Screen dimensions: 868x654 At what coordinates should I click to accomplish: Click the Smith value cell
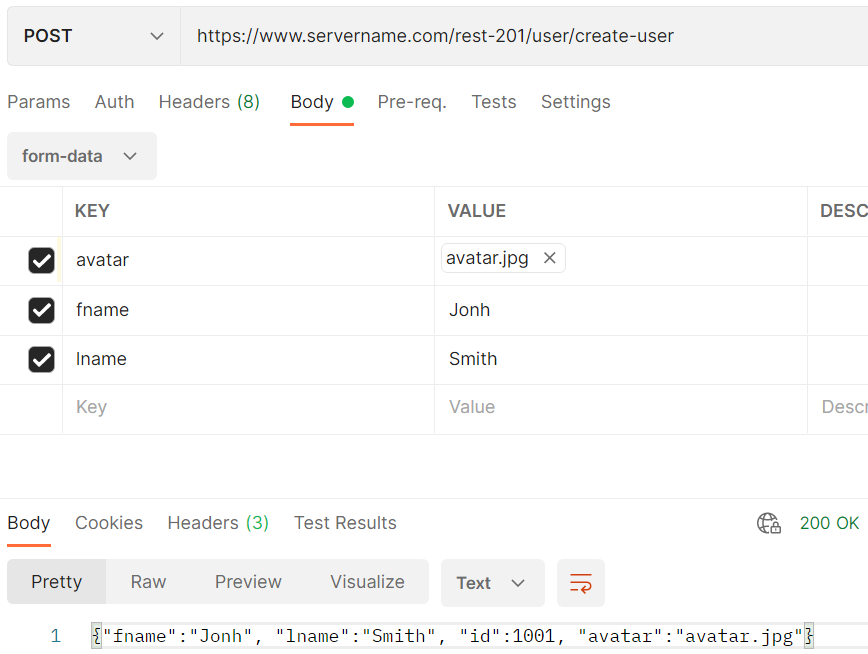621,360
